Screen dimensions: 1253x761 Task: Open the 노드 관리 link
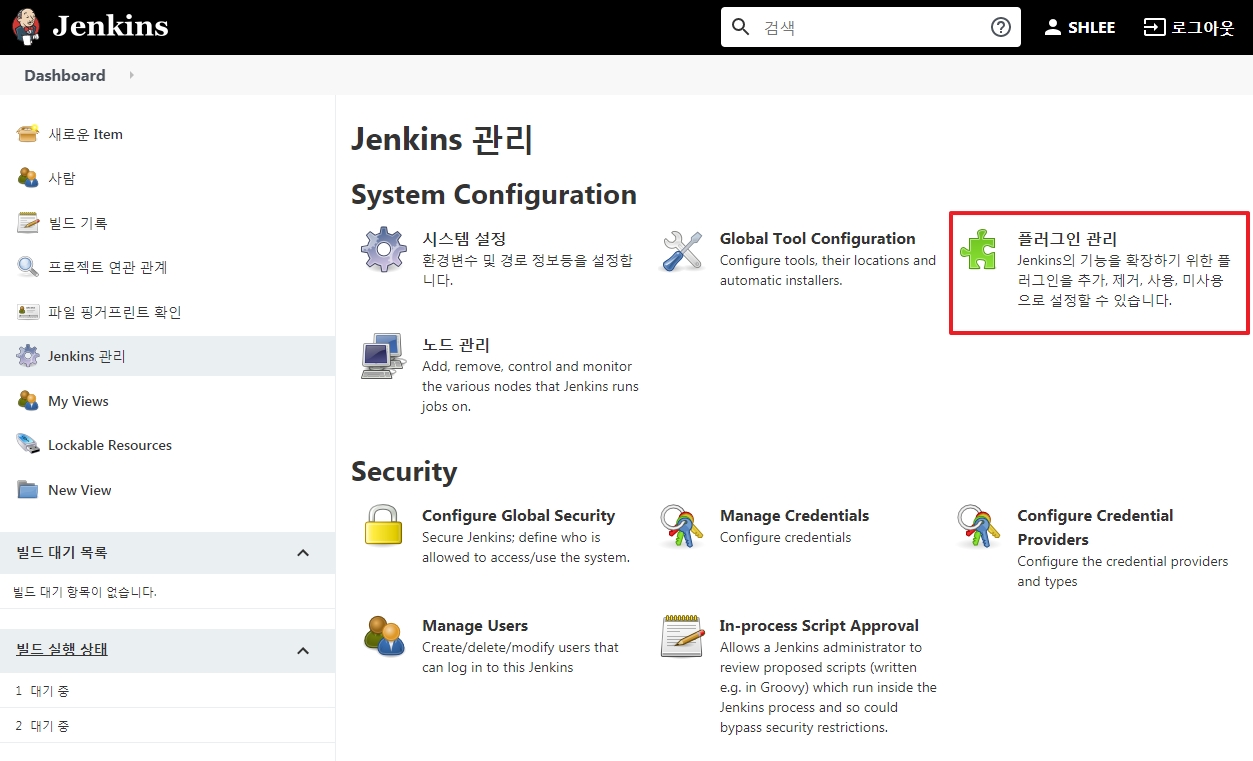pos(456,345)
